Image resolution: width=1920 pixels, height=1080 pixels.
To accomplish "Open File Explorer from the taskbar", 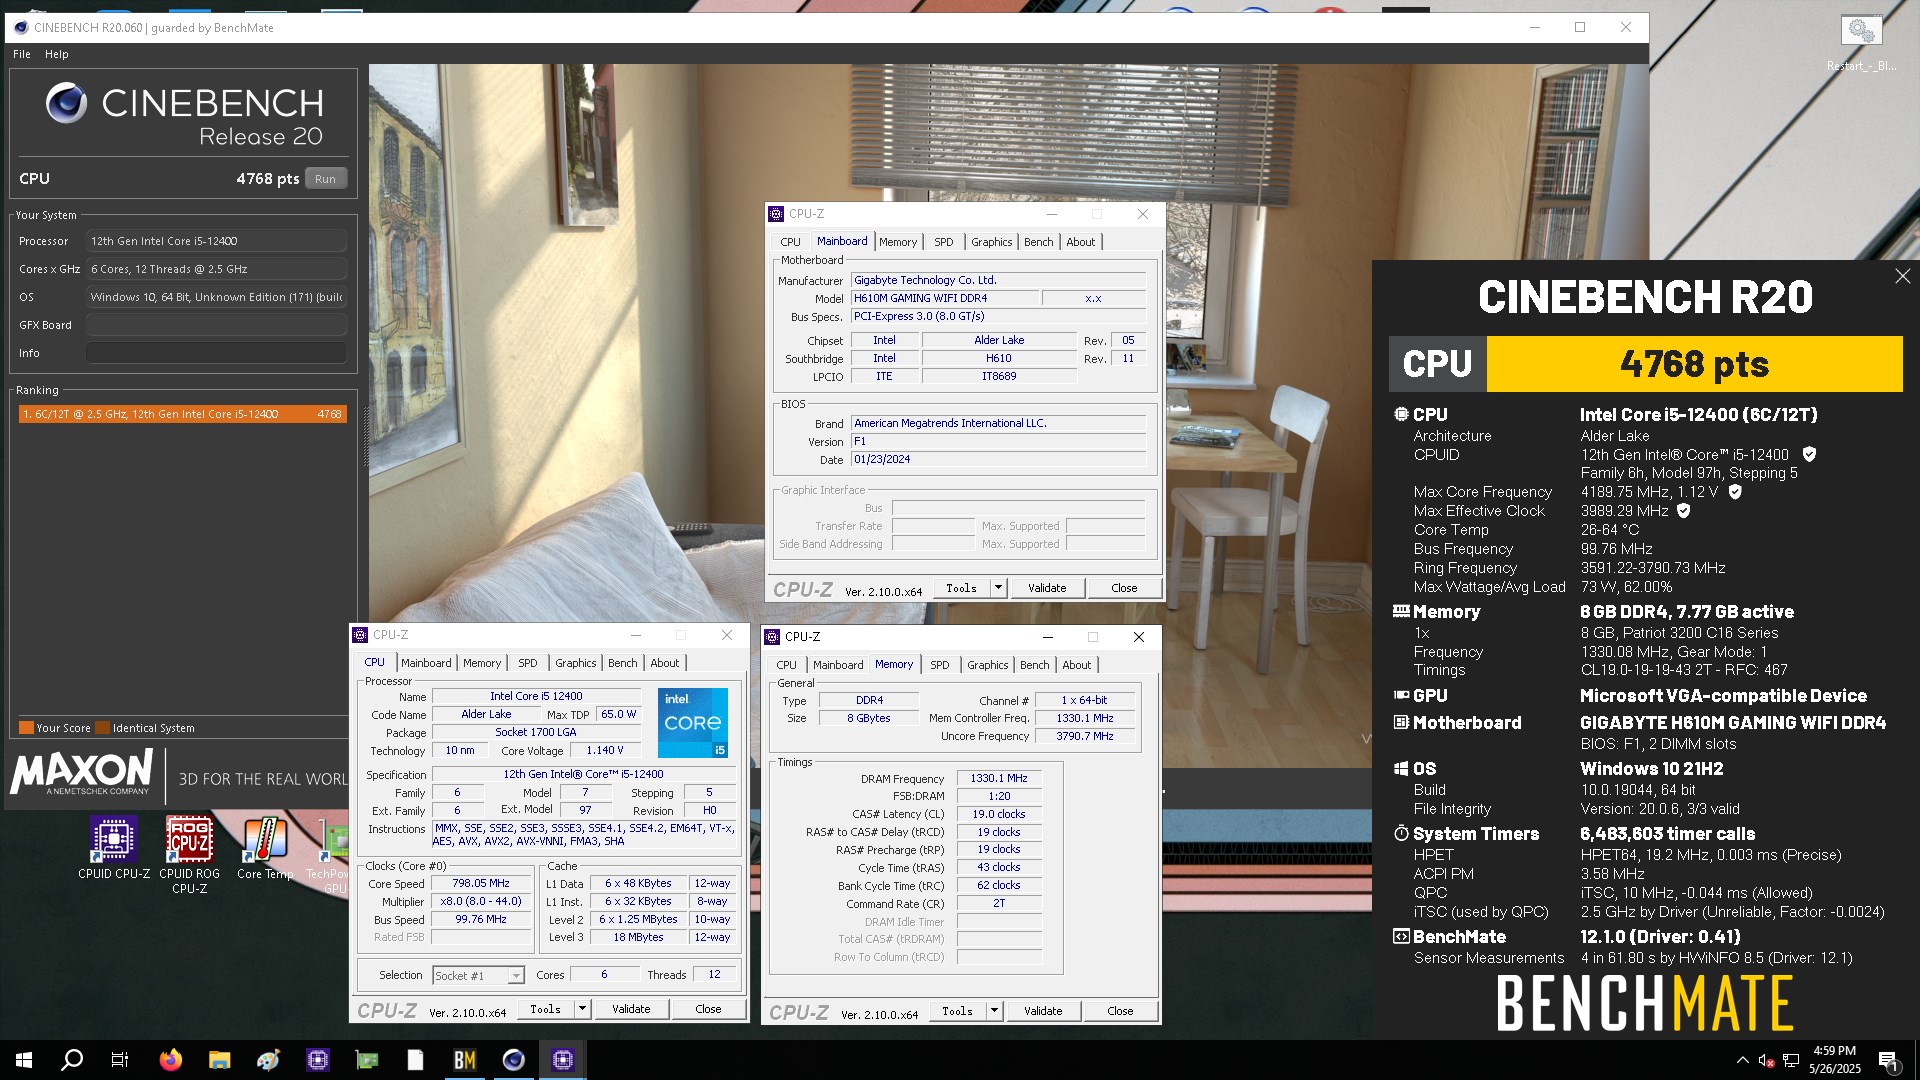I will coord(220,1060).
